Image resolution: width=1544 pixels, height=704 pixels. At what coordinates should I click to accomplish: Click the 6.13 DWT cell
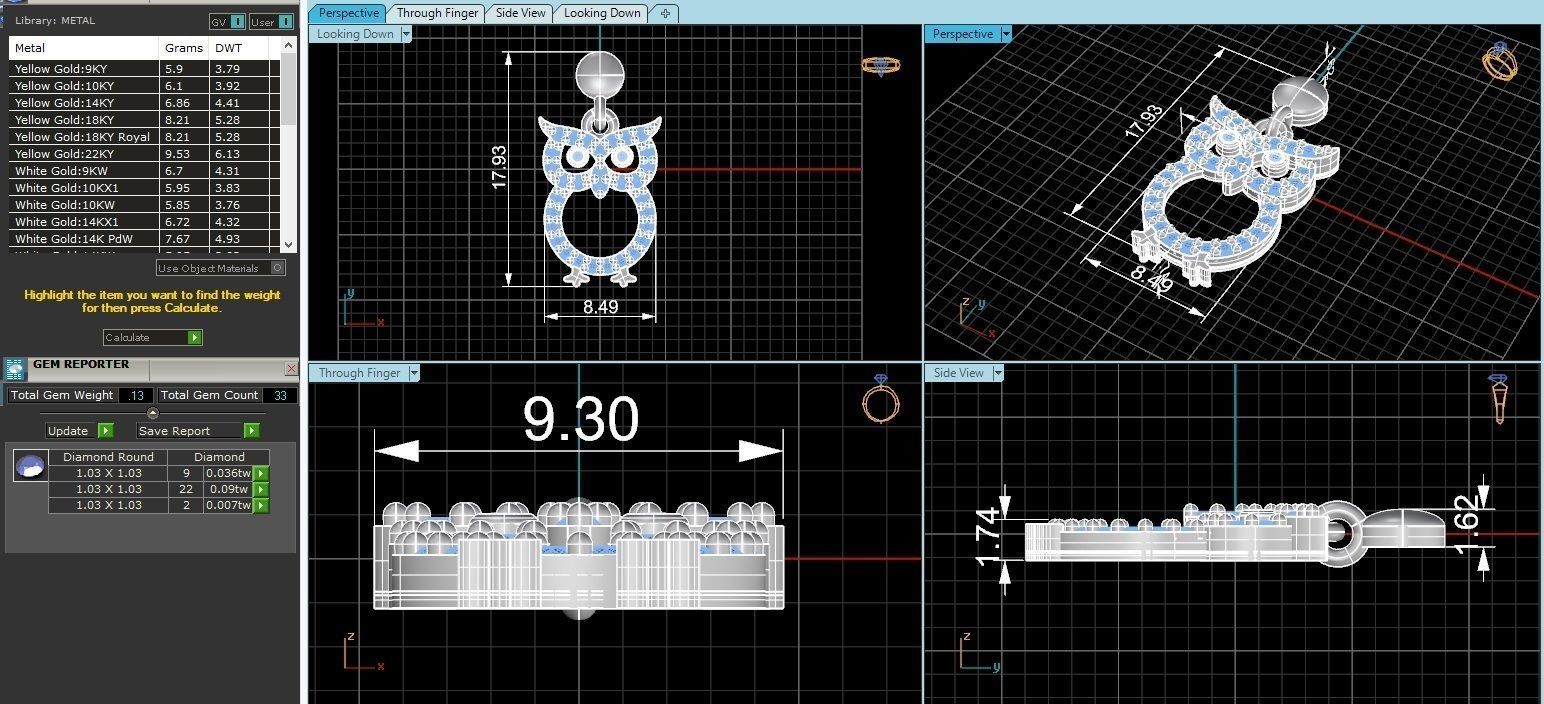240,154
